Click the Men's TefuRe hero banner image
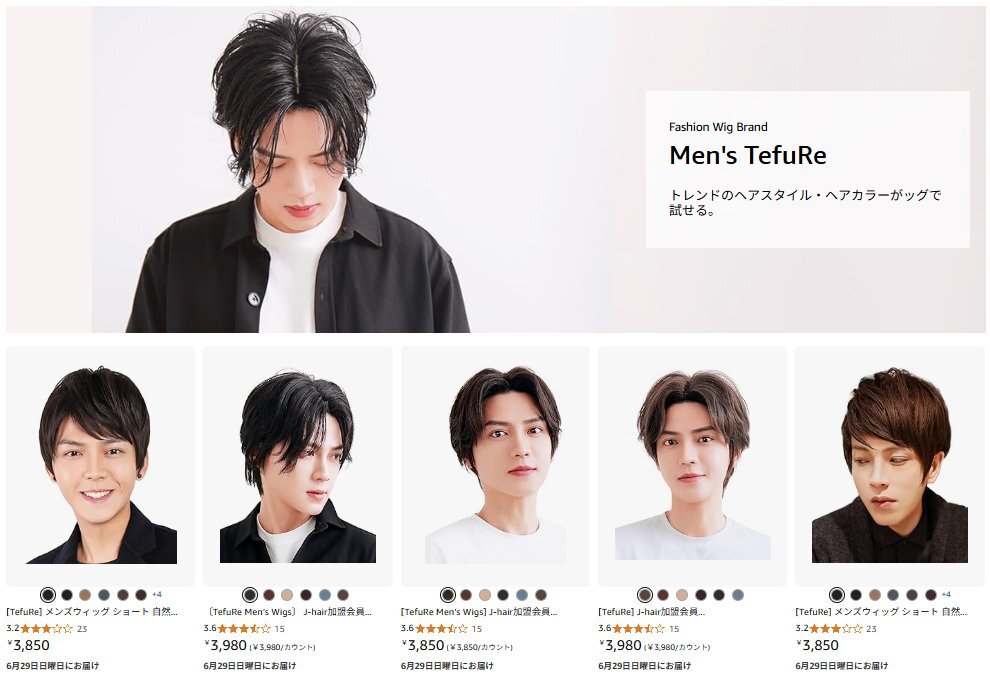Screen dimensions: 990x689 pyautogui.click(x=495, y=169)
